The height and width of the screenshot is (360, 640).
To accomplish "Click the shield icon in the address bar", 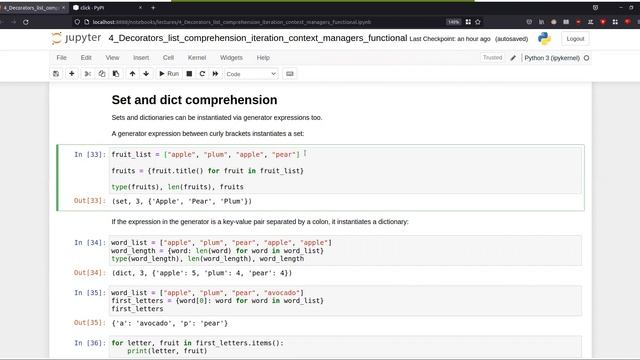I will pyautogui.click(x=77, y=22).
